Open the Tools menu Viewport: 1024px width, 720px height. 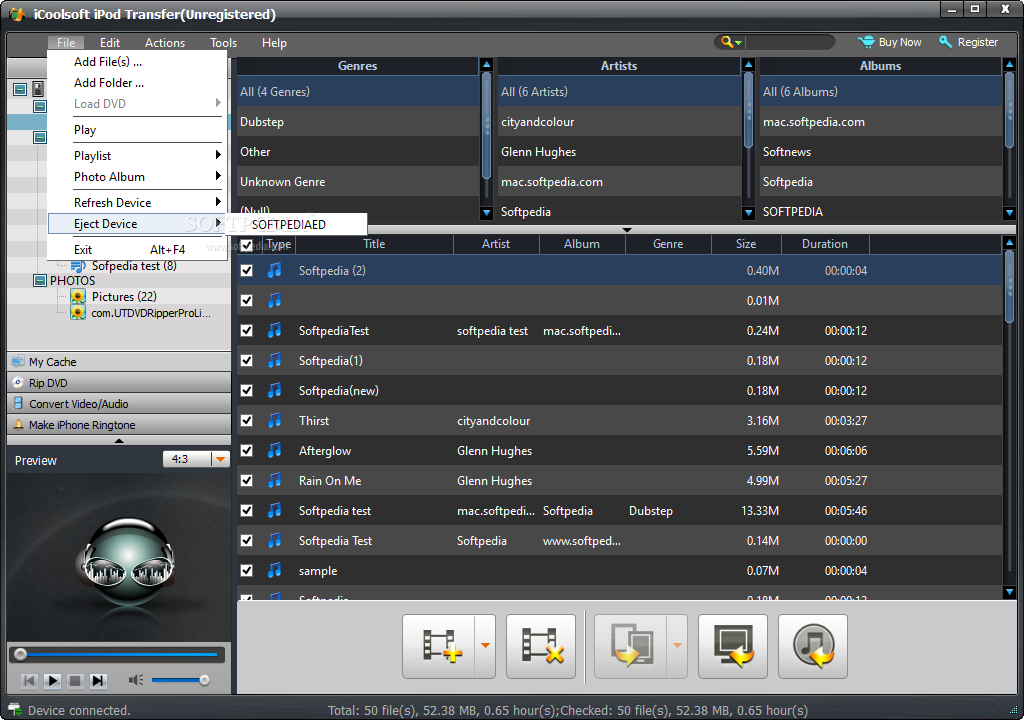pos(223,42)
